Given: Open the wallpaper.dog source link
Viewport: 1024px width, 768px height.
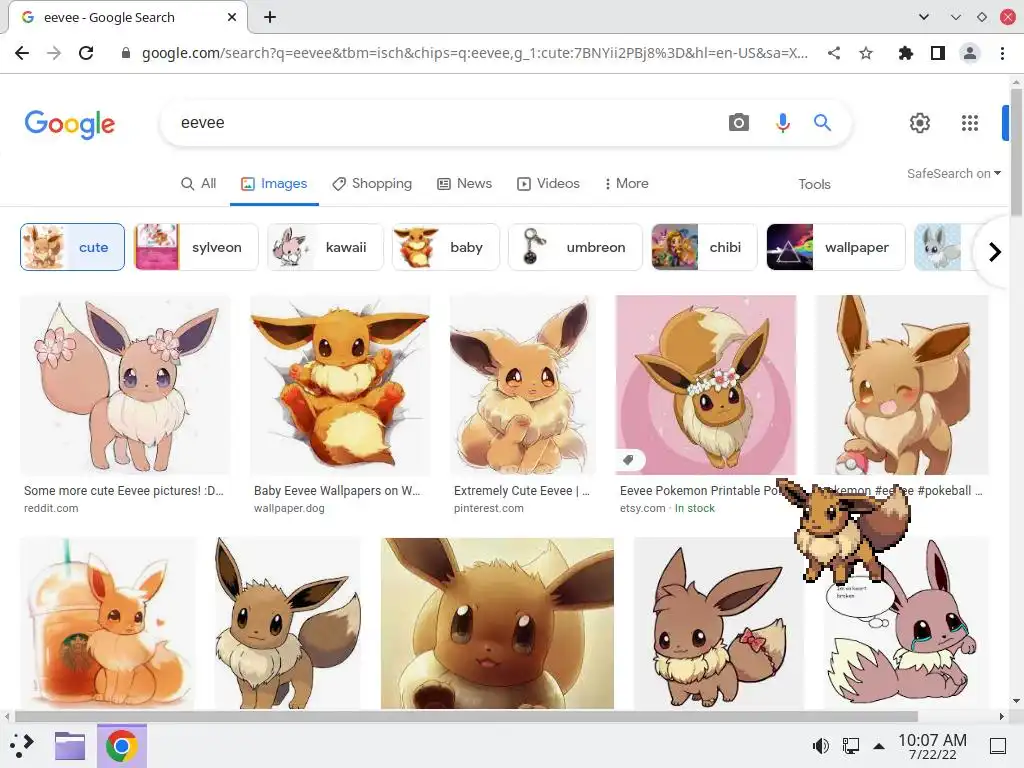Looking at the screenshot, I should coord(289,508).
